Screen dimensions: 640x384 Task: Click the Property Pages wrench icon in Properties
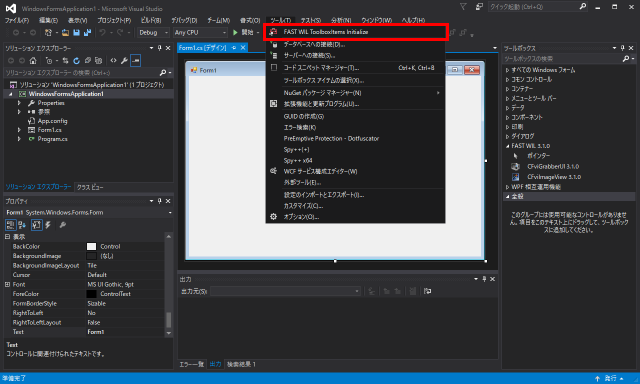coord(63,224)
